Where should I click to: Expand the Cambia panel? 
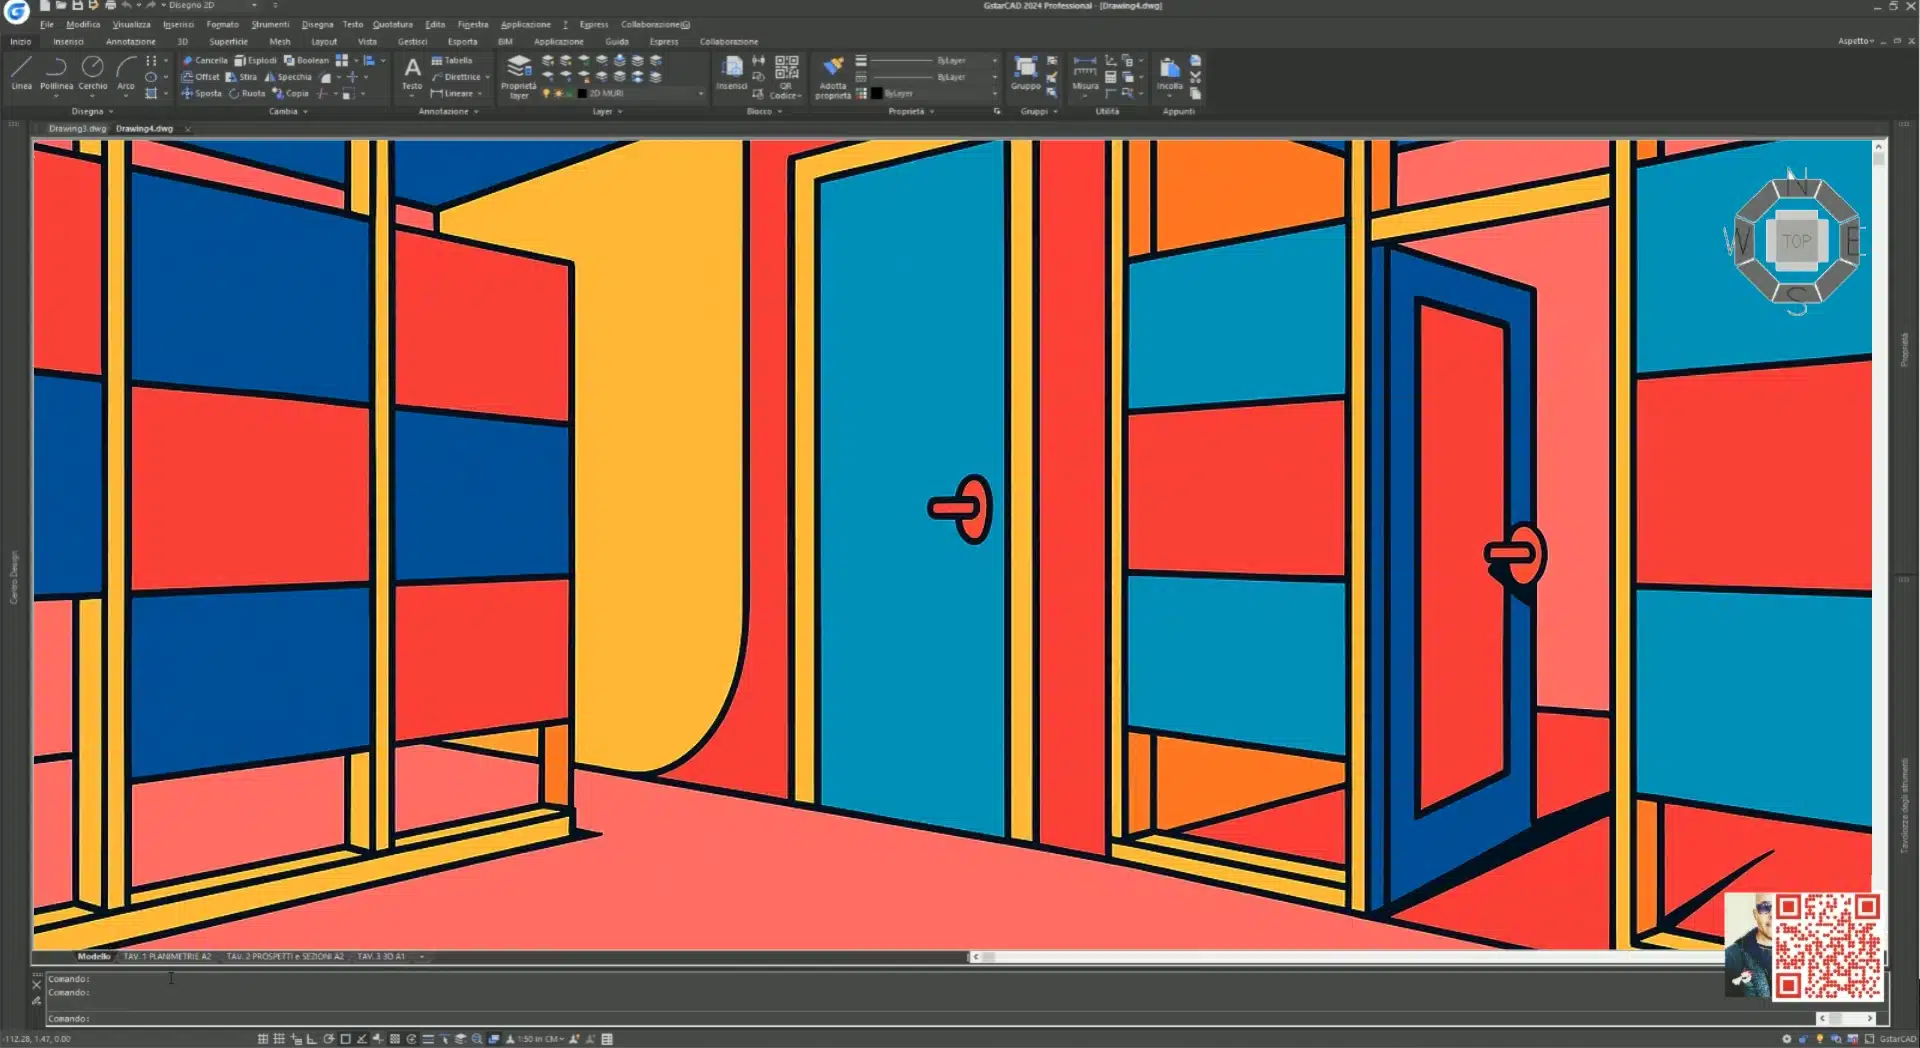click(x=288, y=112)
